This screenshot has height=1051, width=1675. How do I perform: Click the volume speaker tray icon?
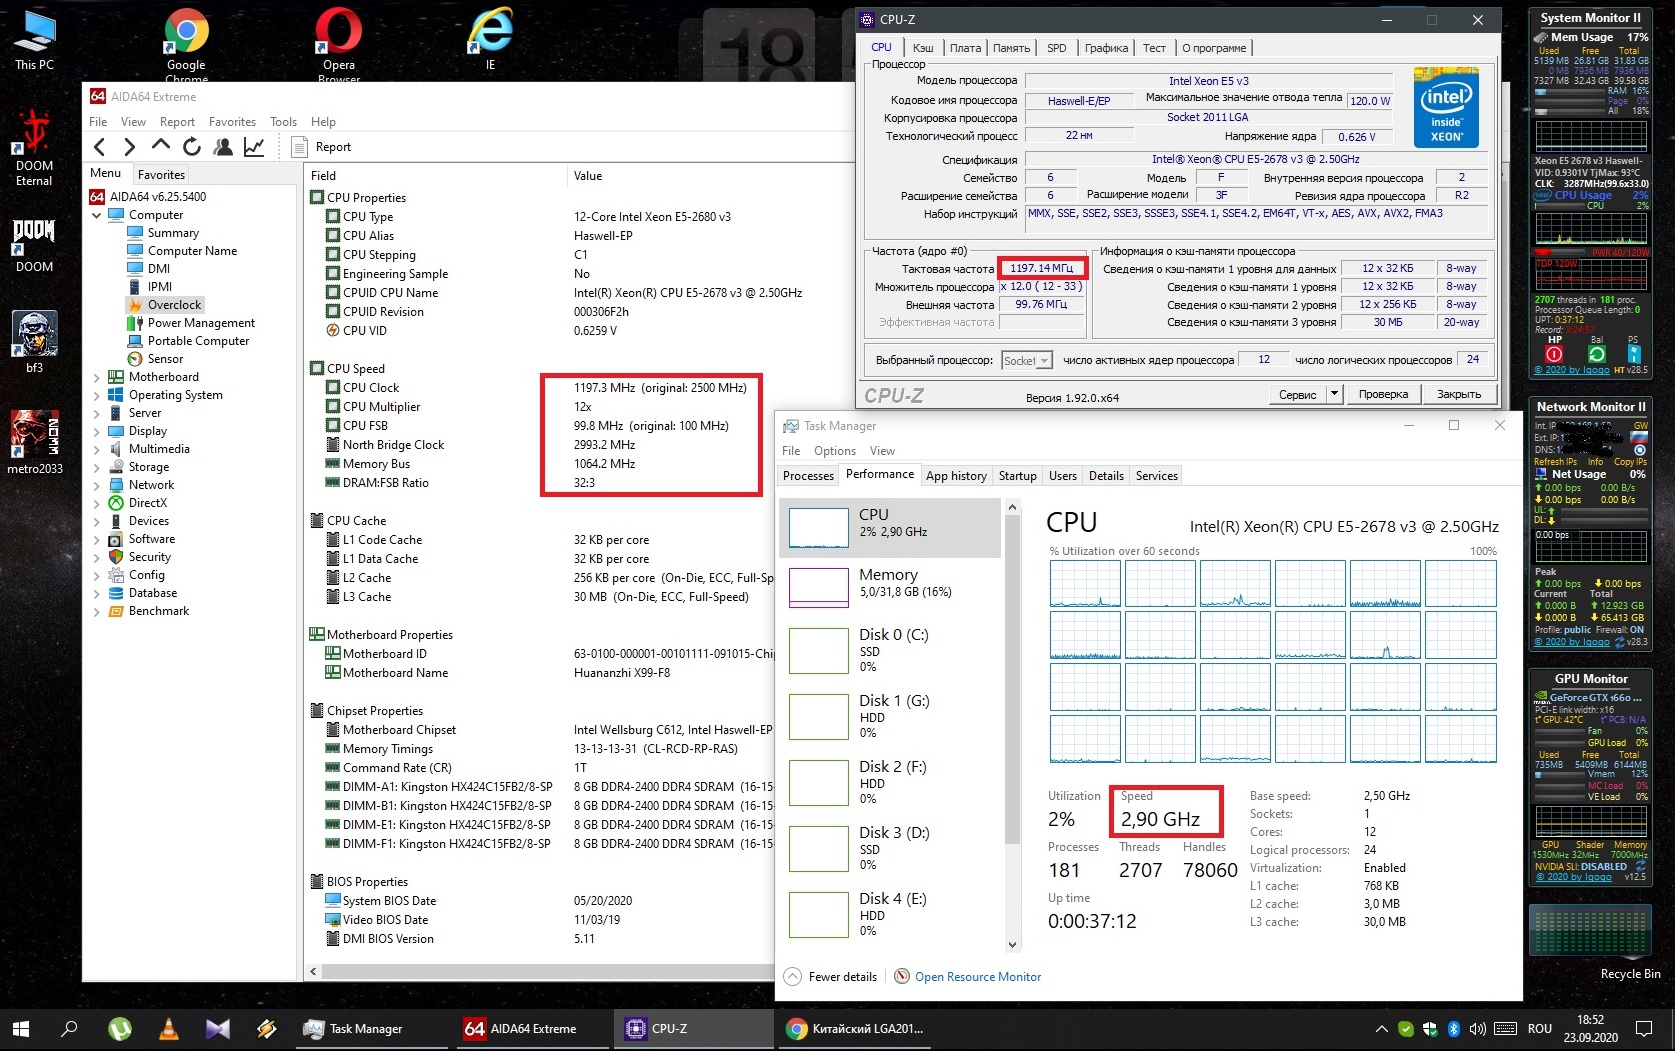click(x=1478, y=1028)
